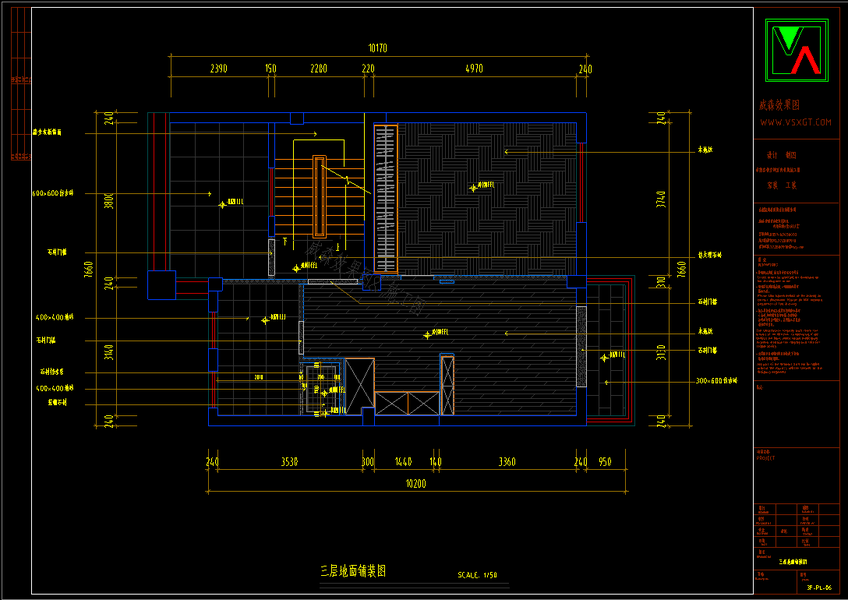Click the sheet number 3F-PL-06

pos(819,588)
